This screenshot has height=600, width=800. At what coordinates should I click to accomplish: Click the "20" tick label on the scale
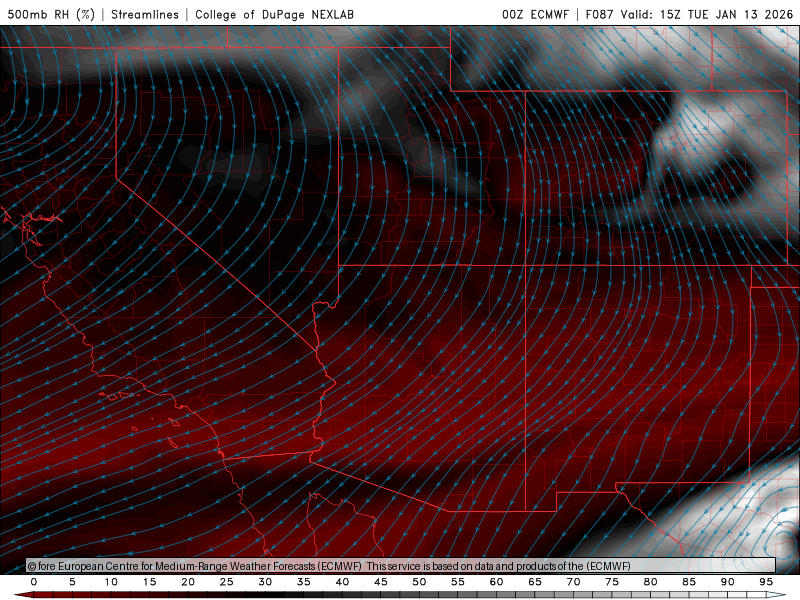(188, 582)
